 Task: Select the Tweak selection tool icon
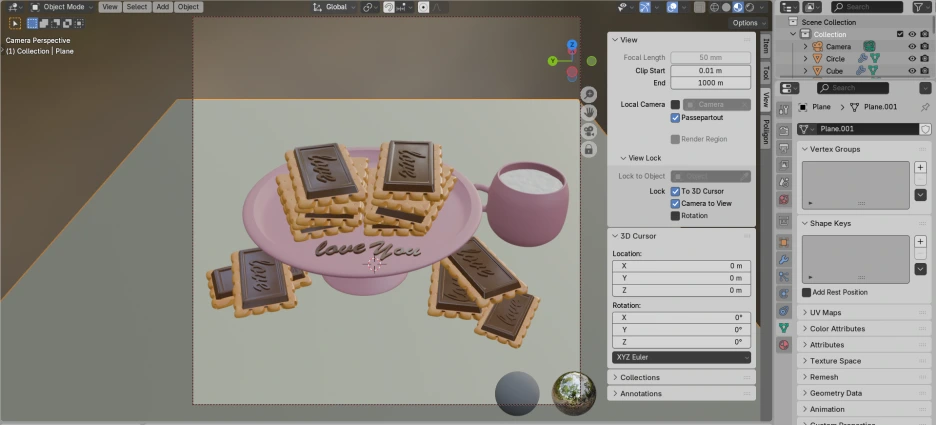pyautogui.click(x=15, y=23)
